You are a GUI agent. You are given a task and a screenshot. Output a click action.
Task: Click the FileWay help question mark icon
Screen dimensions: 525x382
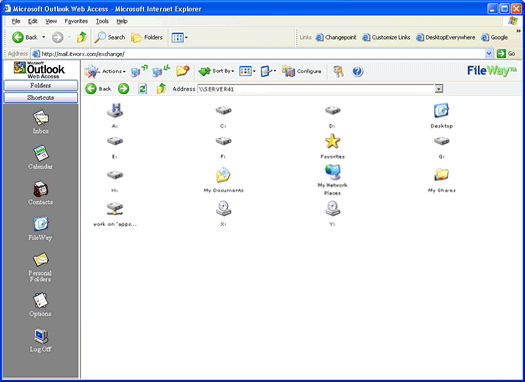click(x=357, y=71)
